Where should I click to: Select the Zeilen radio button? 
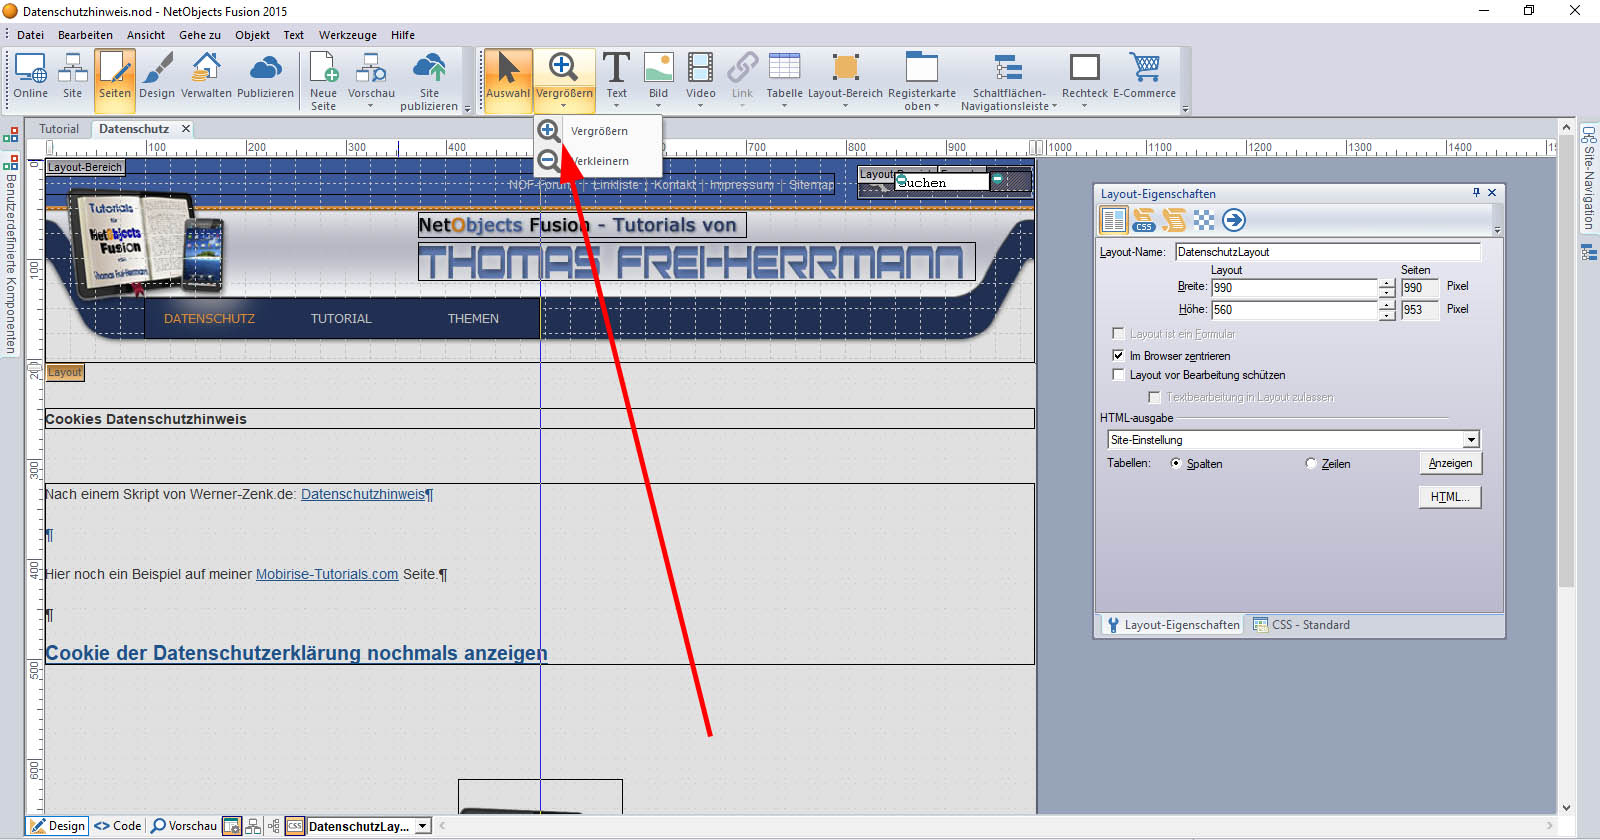pyautogui.click(x=1311, y=464)
